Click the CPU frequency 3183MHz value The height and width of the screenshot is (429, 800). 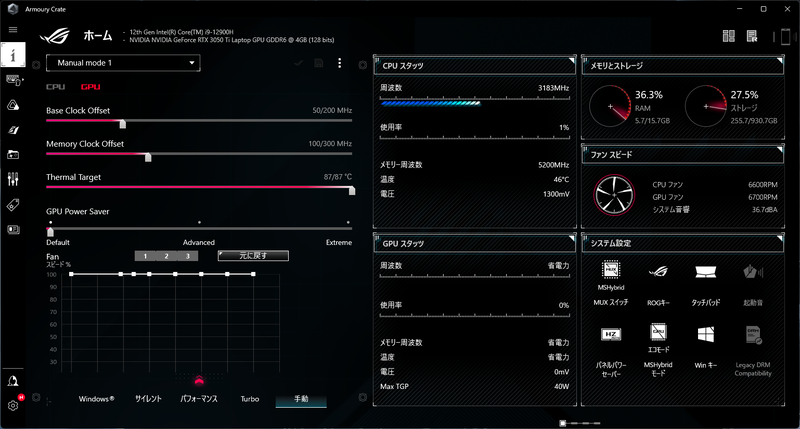554,88
